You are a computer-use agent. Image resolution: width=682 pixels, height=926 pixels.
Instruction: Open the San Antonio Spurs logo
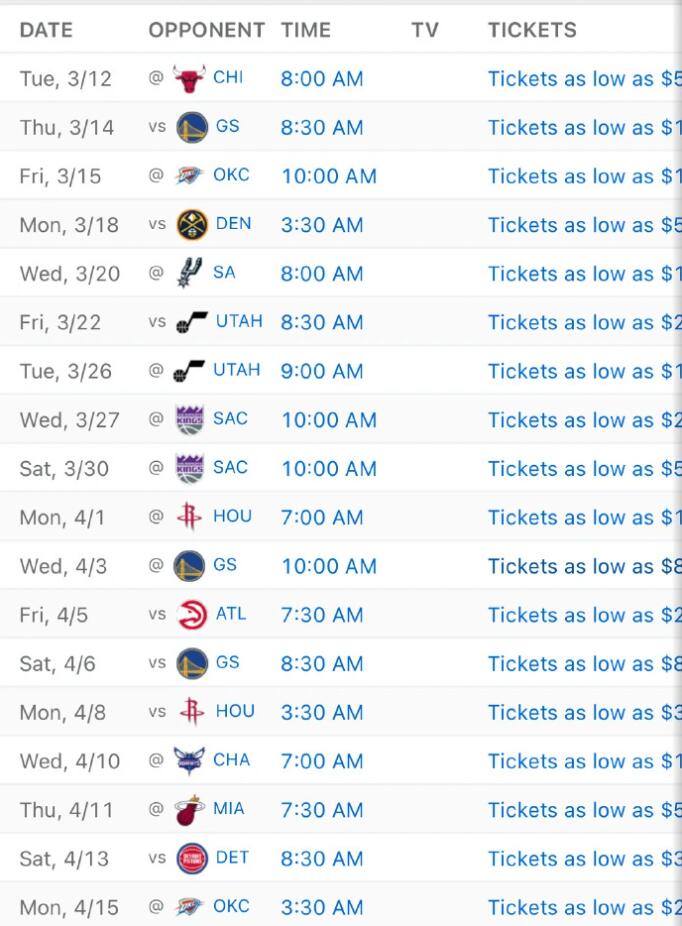(189, 273)
